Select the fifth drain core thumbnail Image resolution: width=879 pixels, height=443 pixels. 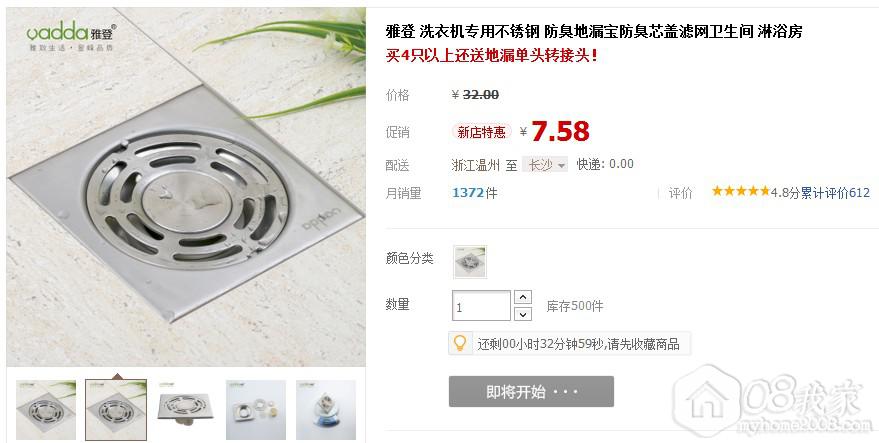326,410
